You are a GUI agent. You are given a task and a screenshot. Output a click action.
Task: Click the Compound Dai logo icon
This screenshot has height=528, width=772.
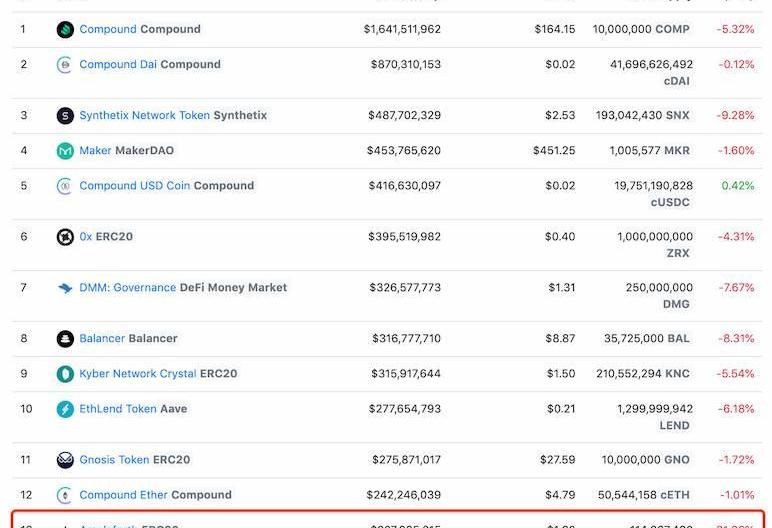tap(65, 65)
